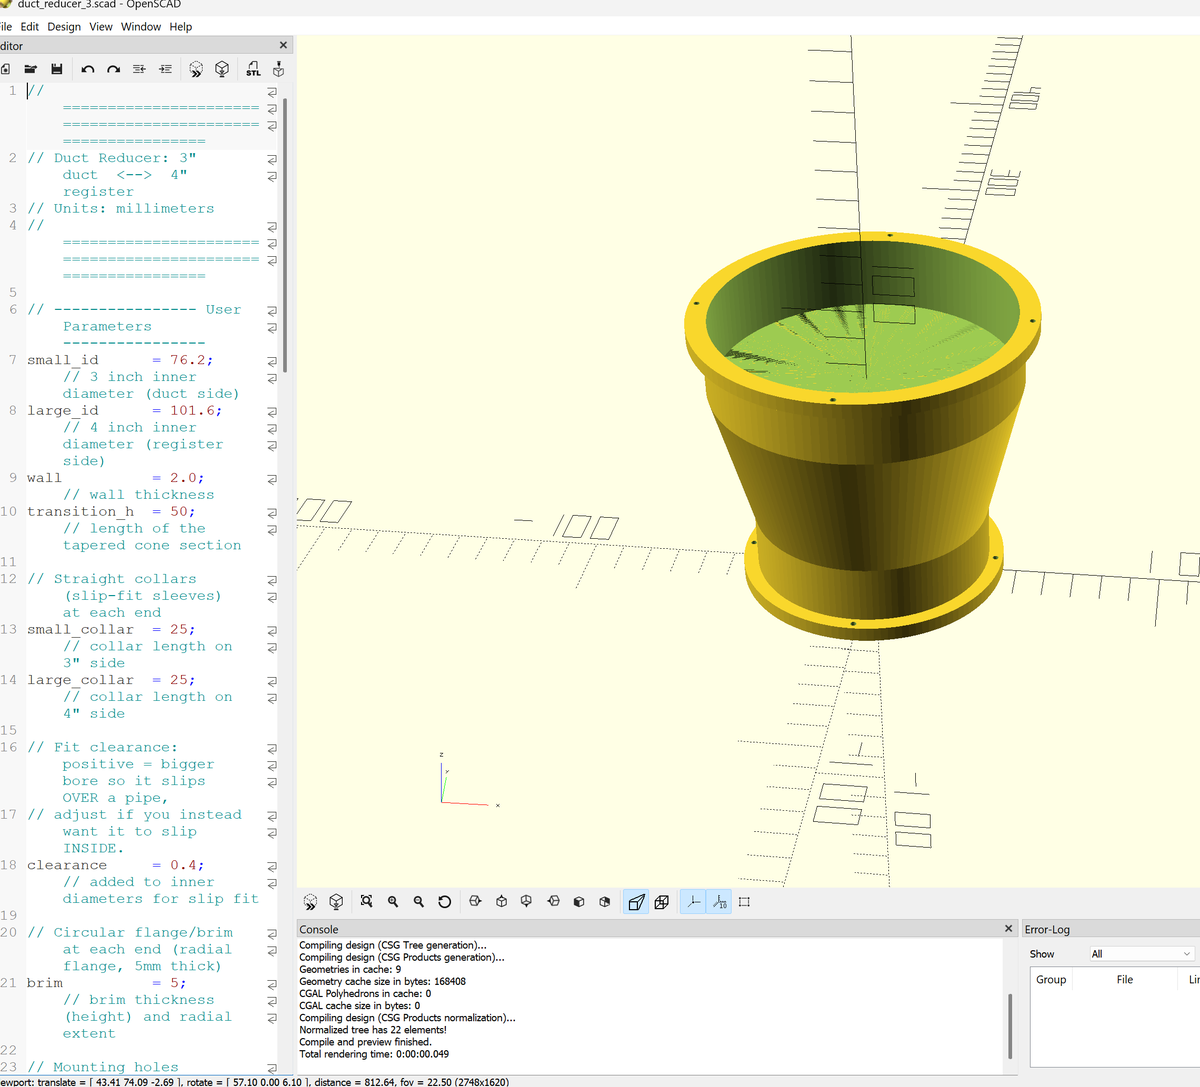The height and width of the screenshot is (1087, 1200).
Task: Toggle Orthogonal projection
Action: (x=662, y=902)
